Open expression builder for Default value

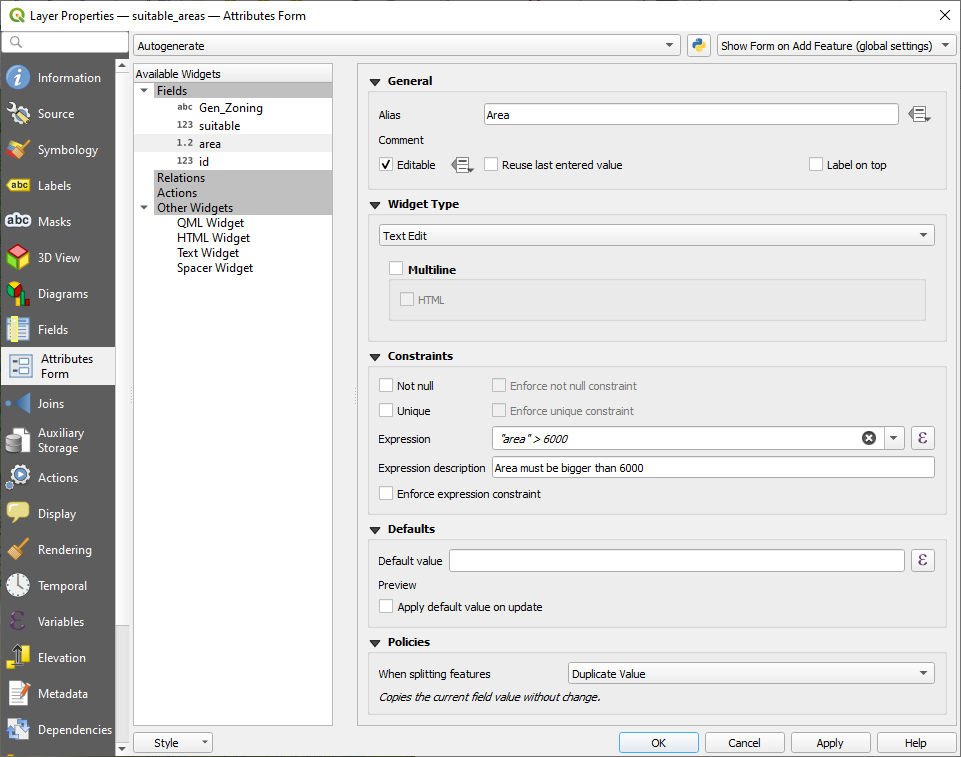922,560
